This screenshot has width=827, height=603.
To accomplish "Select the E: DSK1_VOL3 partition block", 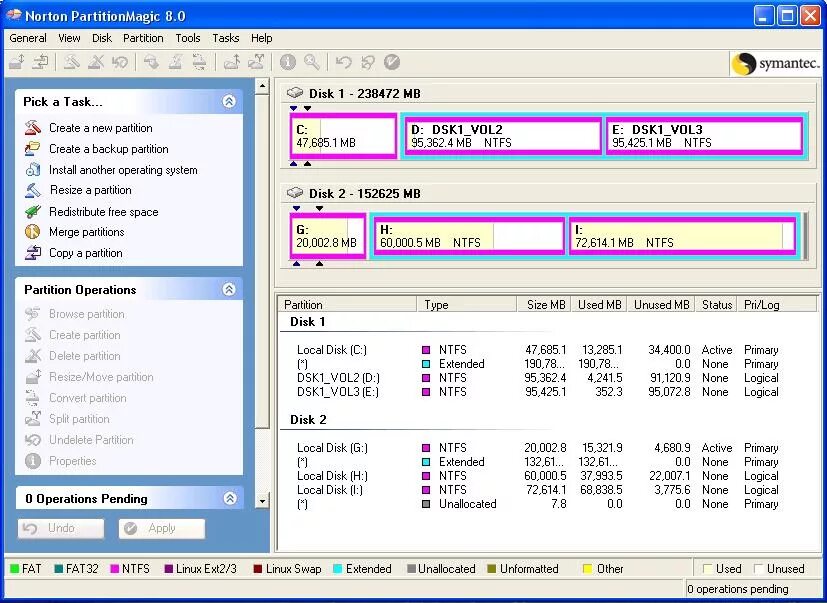I will tap(704, 136).
